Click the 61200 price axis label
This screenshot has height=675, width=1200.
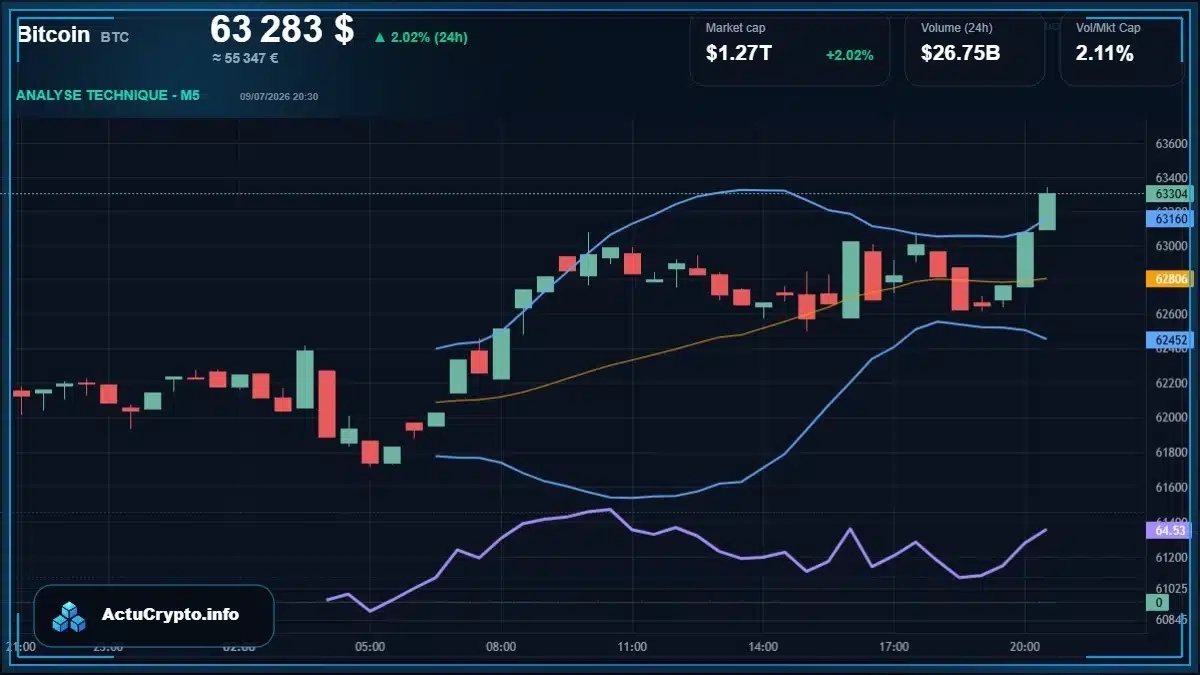(1171, 557)
